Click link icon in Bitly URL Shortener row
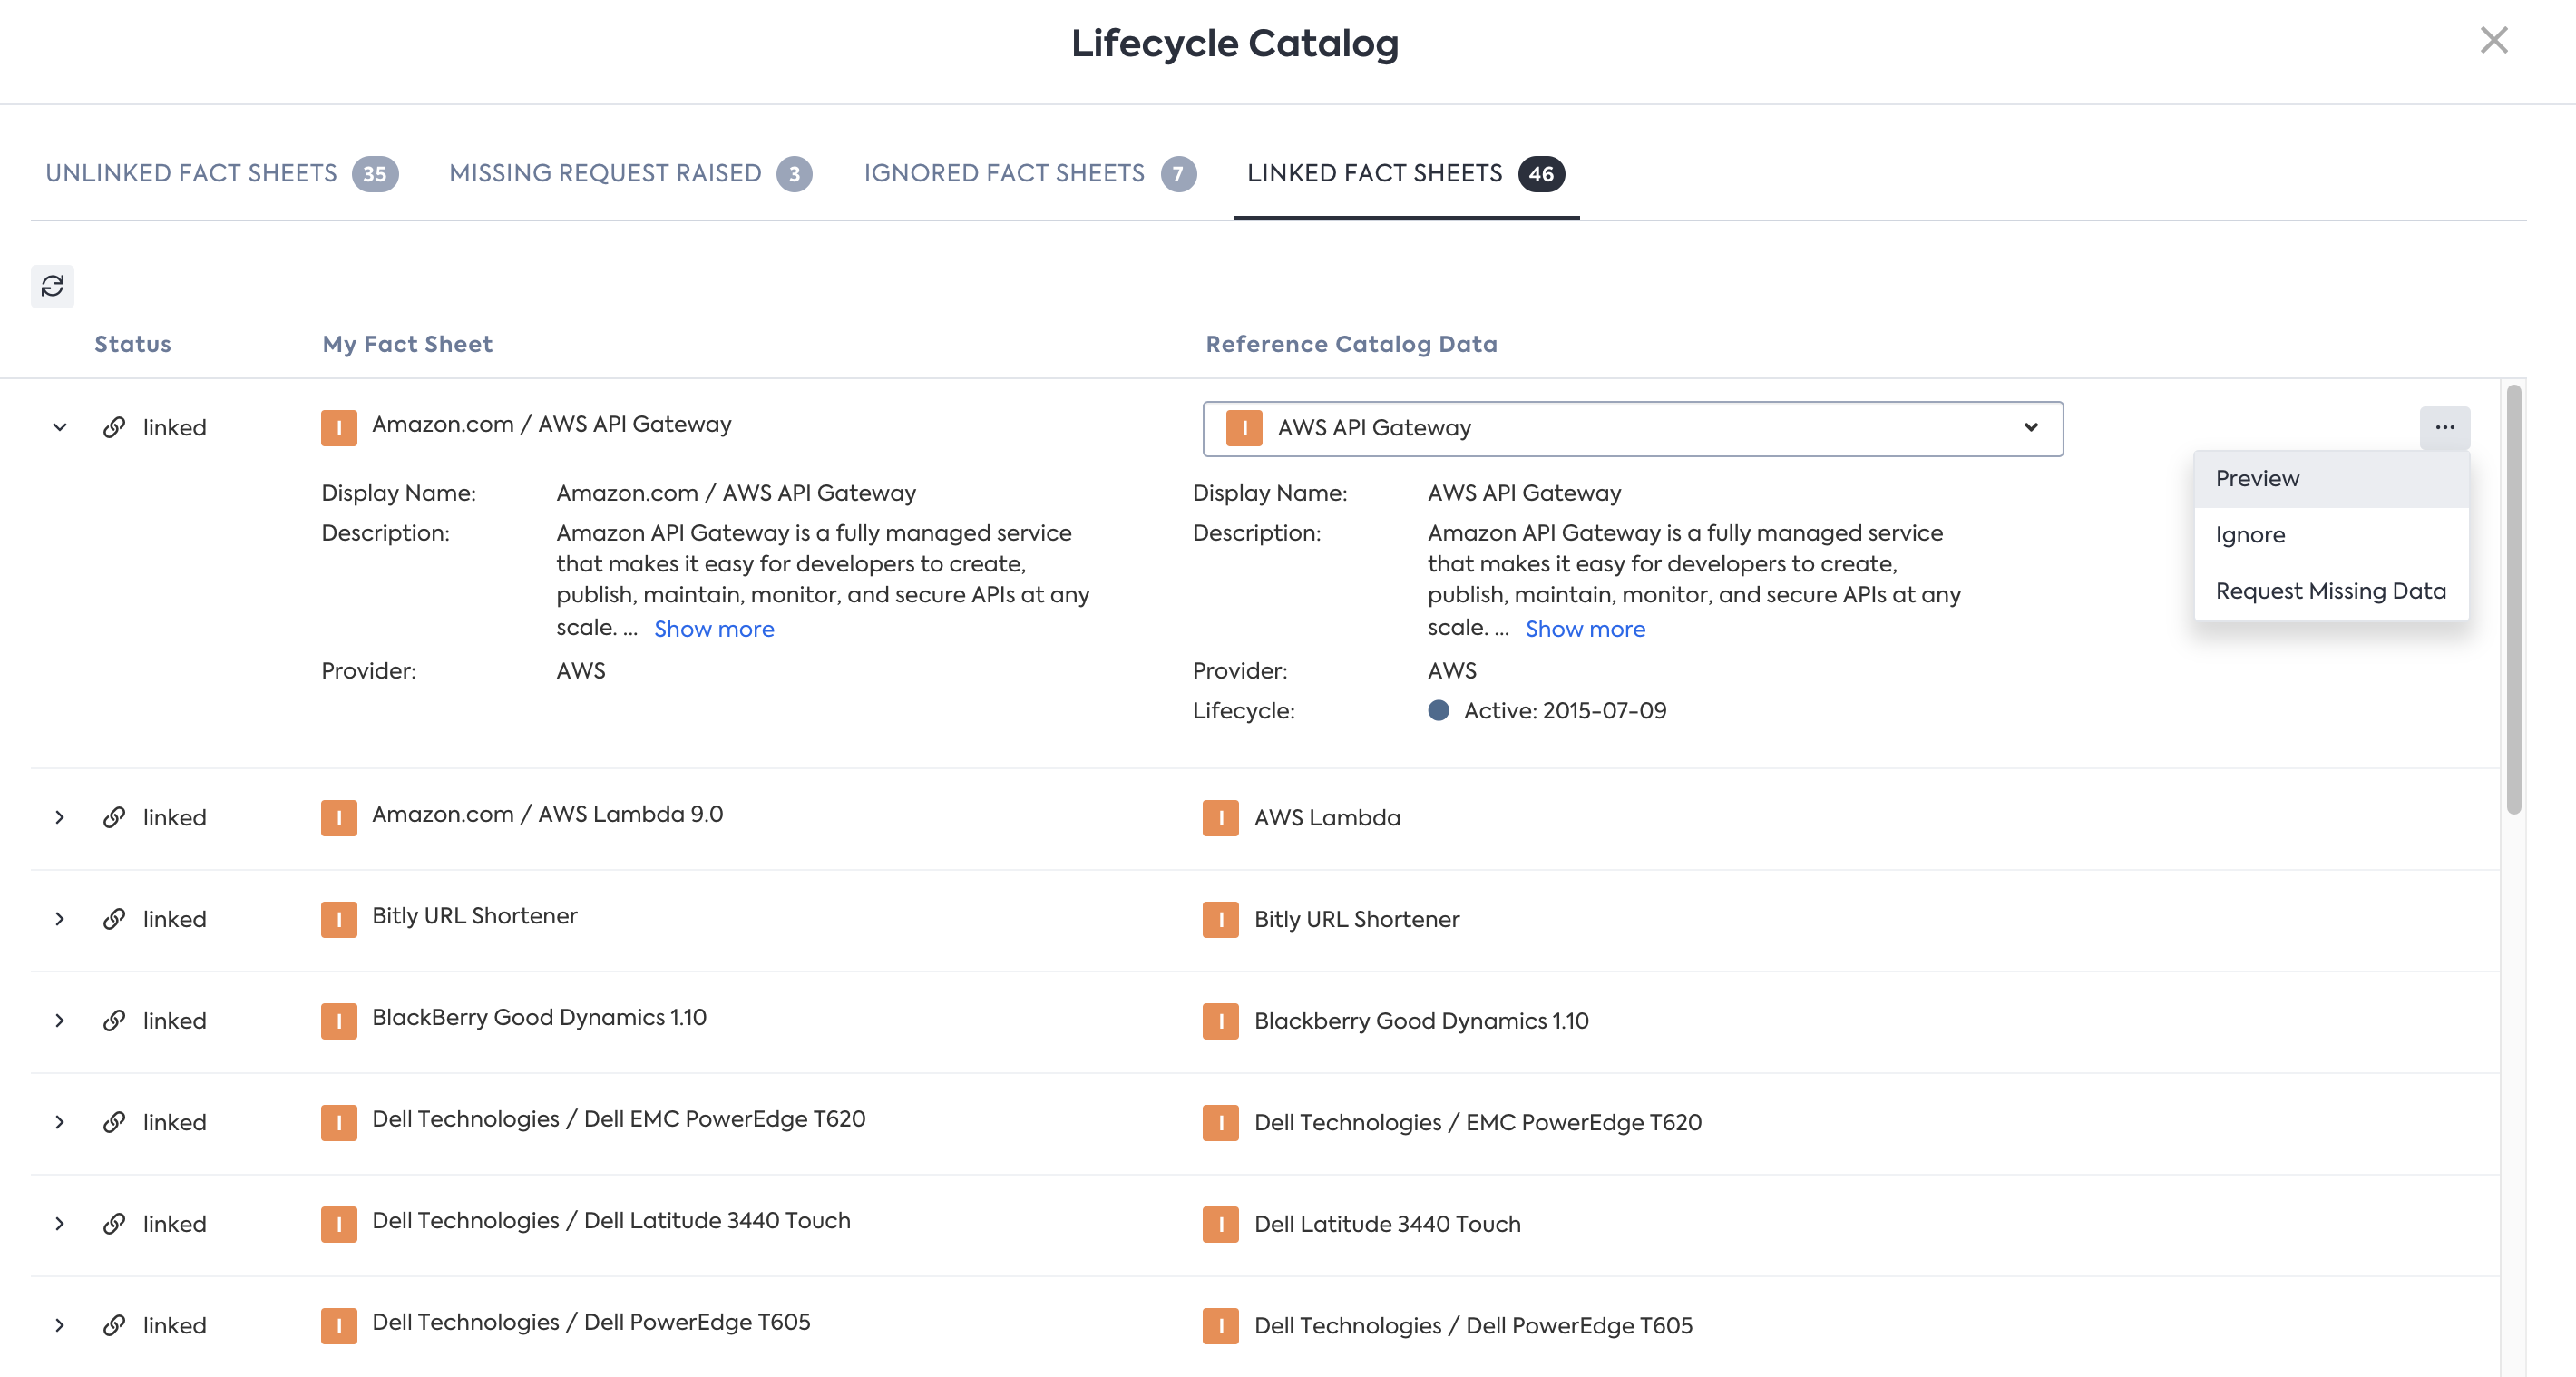Viewport: 2576px width, 1377px height. point(114,919)
